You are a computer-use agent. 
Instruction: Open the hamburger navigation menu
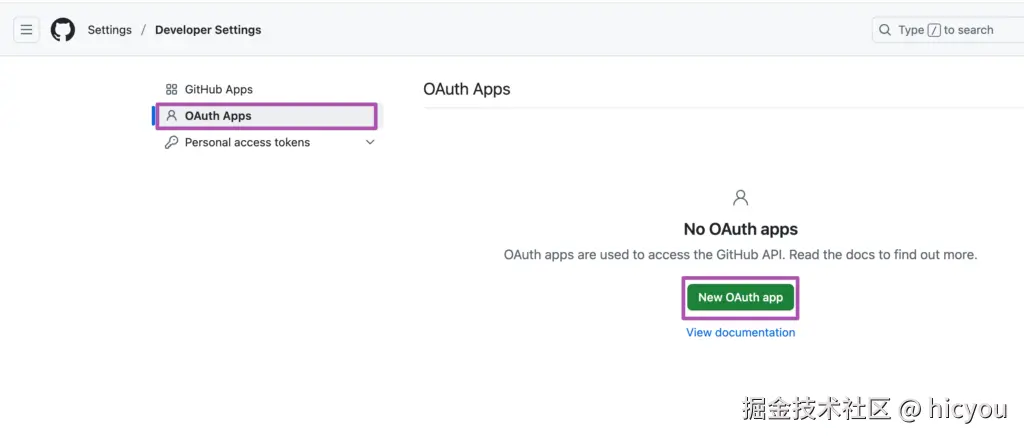(27, 30)
